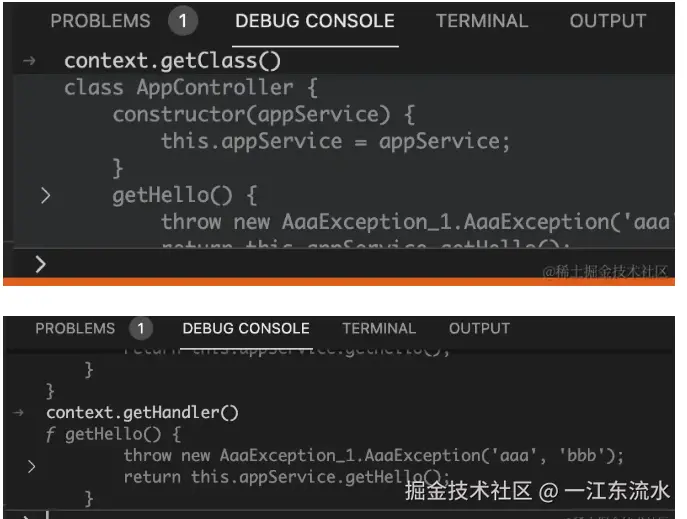Open the TERMINAL tab in lower panel
This screenshot has width=687, height=519.
point(379,328)
